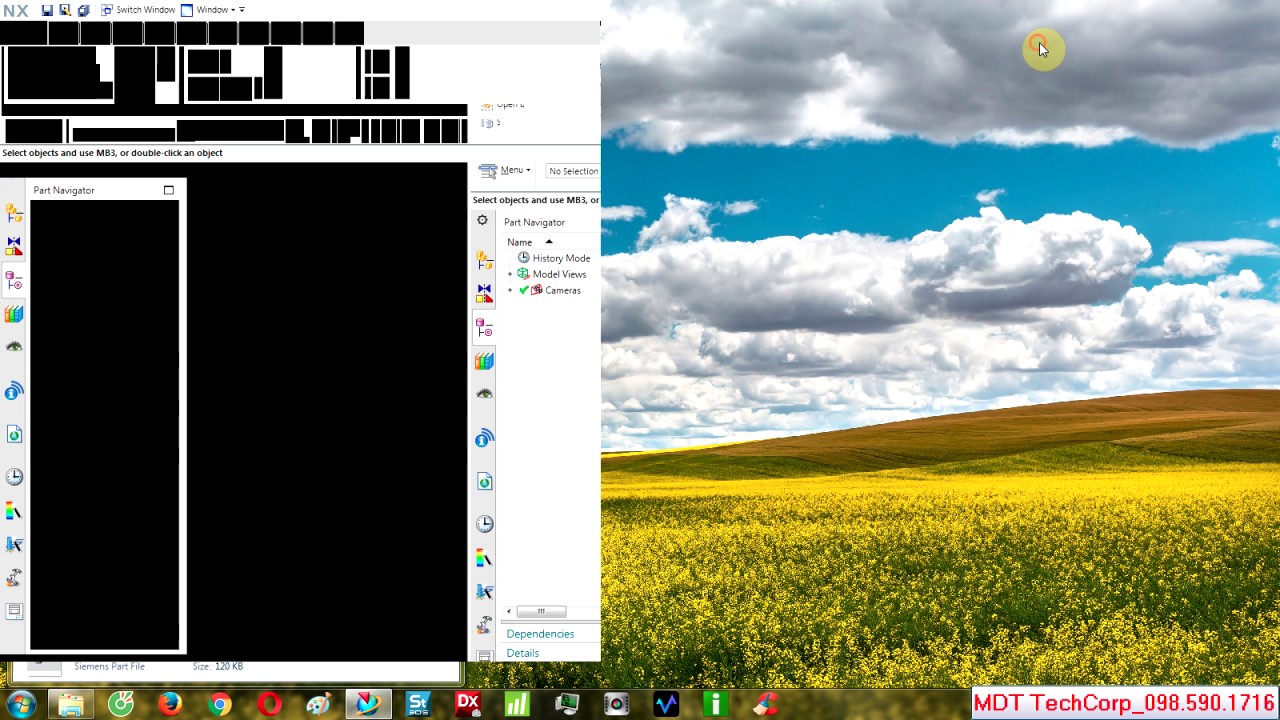Image resolution: width=1280 pixels, height=720 pixels.
Task: Launch Opera from the taskbar
Action: point(269,704)
